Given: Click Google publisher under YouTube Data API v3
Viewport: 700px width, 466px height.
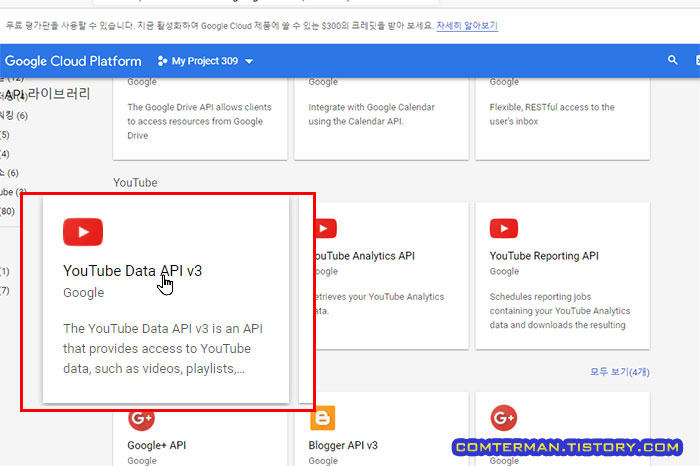Looking at the screenshot, I should tap(83, 292).
